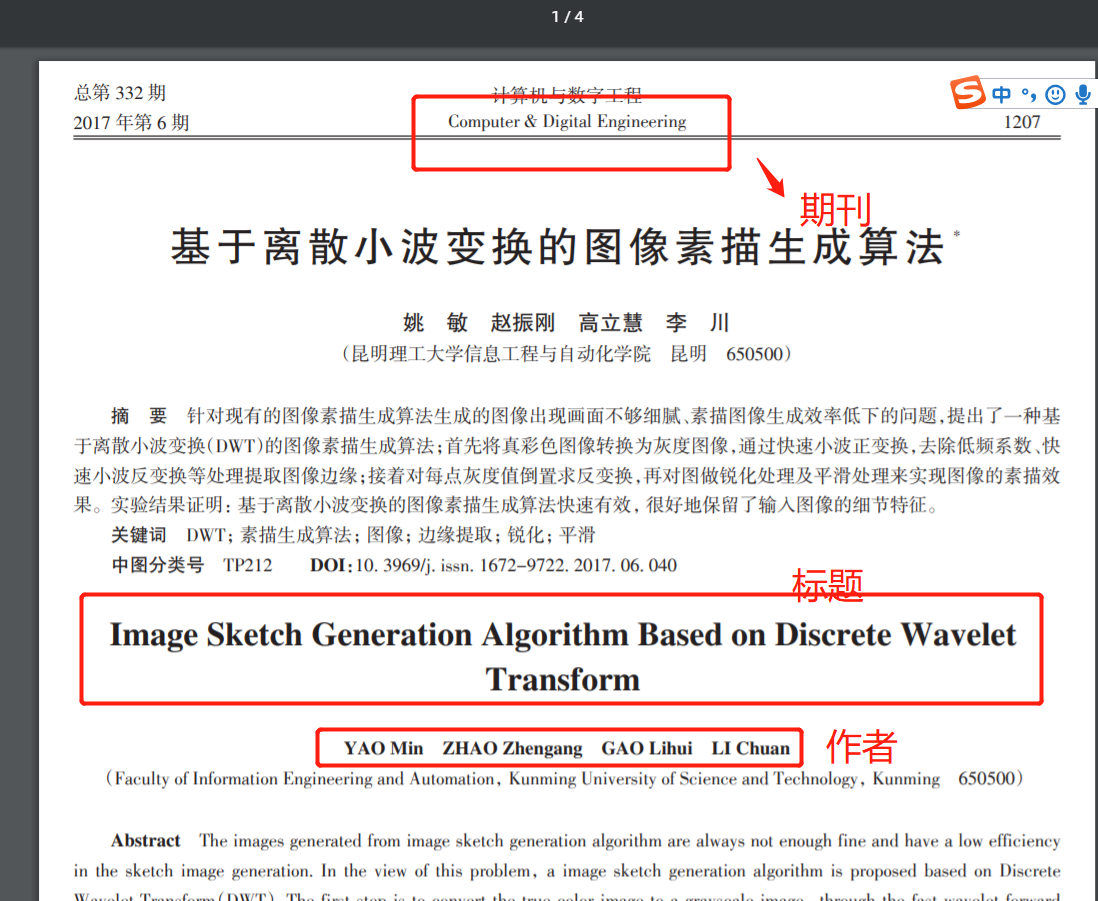The image size is (1098, 901).
Task: Click the Chinese author name 赵振刚
Action: point(522,323)
